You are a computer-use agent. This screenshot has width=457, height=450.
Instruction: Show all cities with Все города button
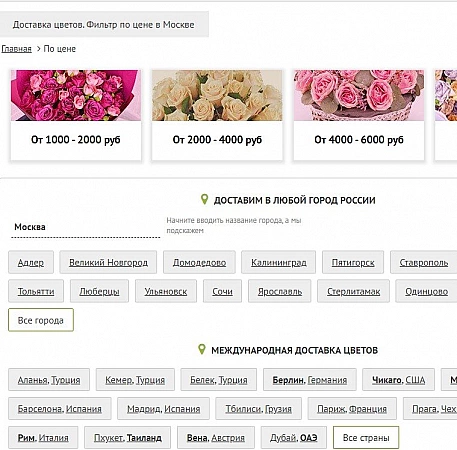(41, 320)
